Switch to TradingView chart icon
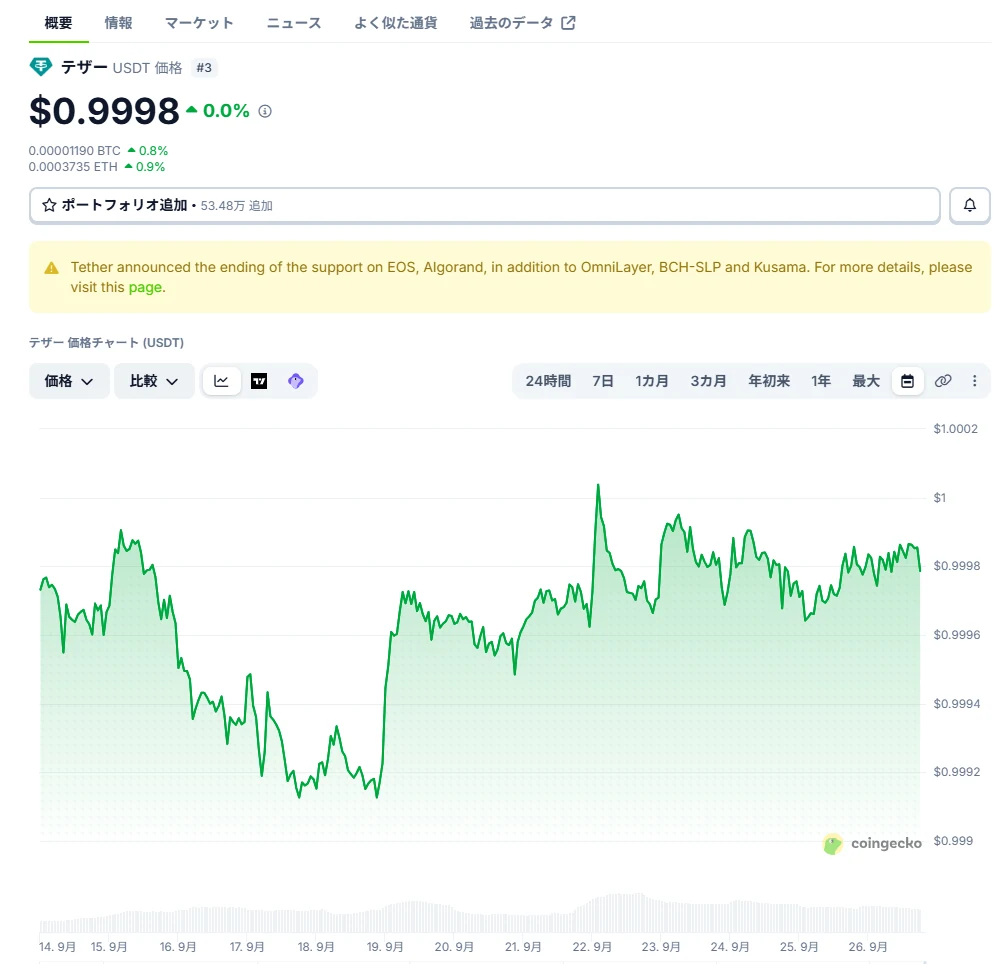 [259, 381]
